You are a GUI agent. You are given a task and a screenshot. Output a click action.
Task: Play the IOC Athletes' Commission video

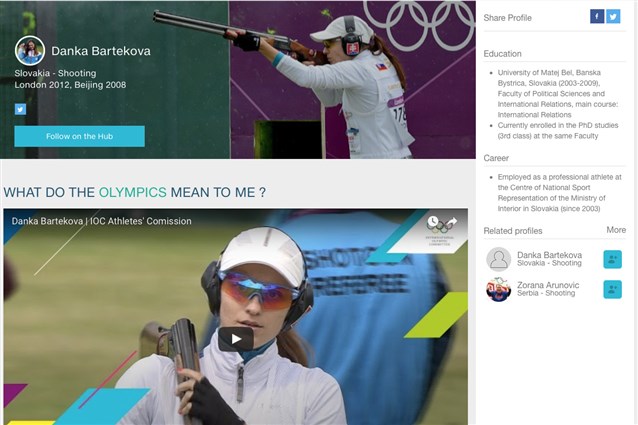(x=236, y=339)
